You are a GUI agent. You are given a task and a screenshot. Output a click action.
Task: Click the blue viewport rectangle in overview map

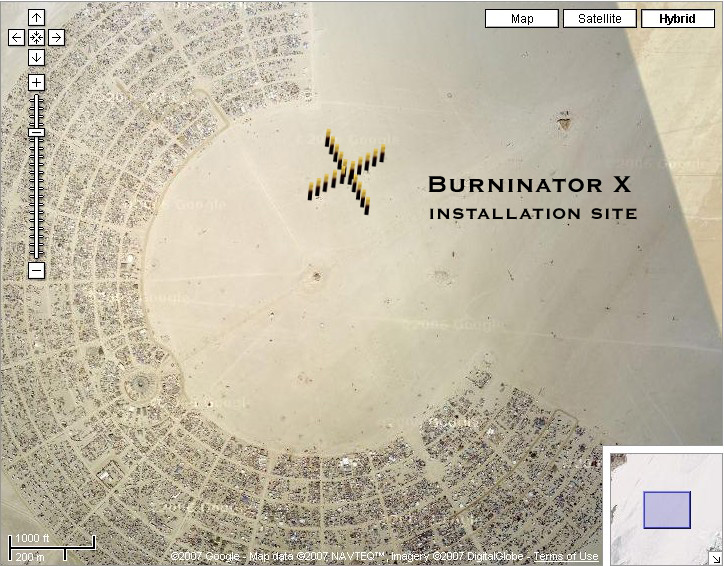pos(667,510)
